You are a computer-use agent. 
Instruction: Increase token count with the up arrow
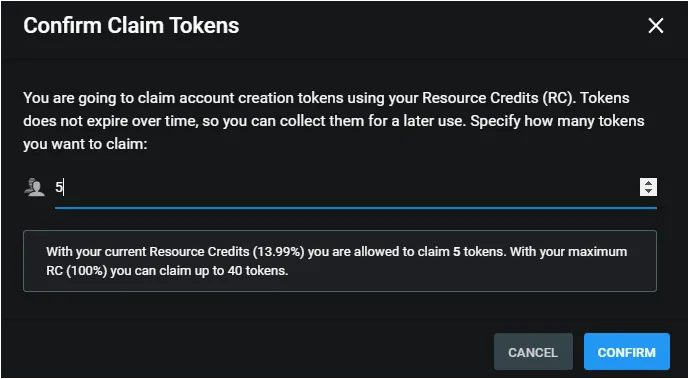click(648, 183)
